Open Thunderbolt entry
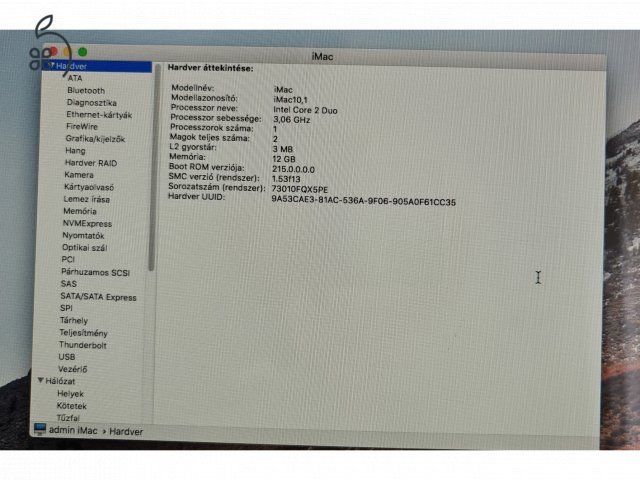Image resolution: width=640 pixels, height=480 pixels. pos(82,345)
